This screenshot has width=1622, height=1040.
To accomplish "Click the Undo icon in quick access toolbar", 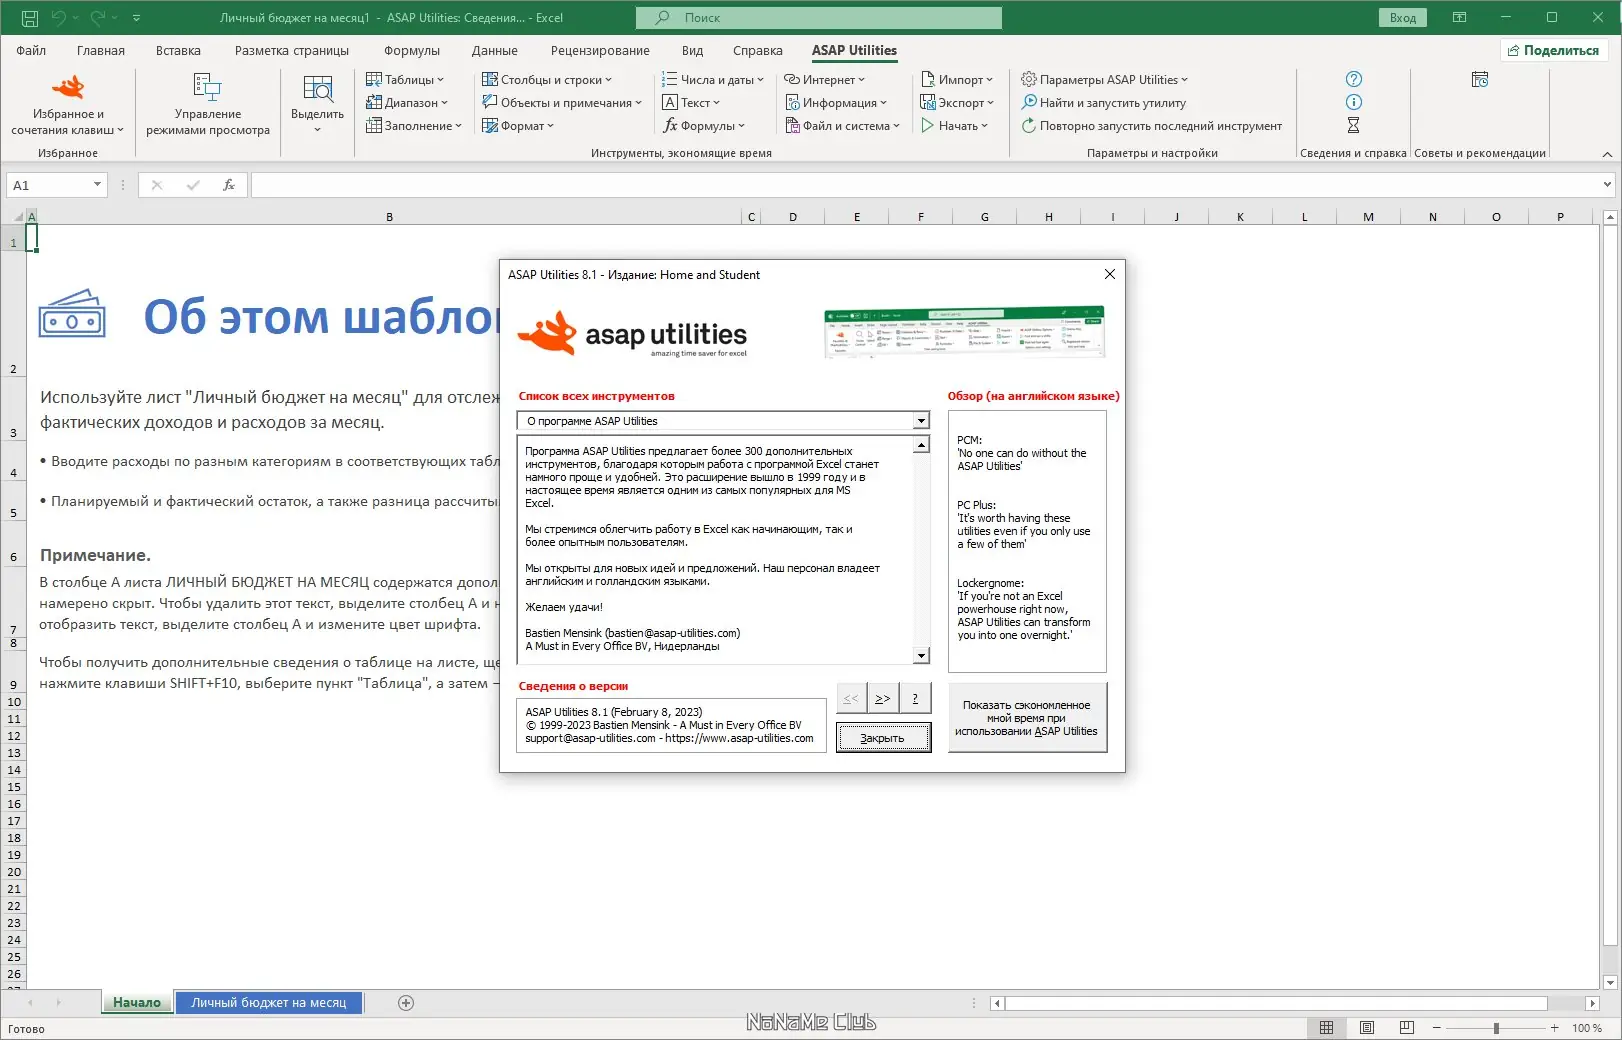I will [58, 18].
